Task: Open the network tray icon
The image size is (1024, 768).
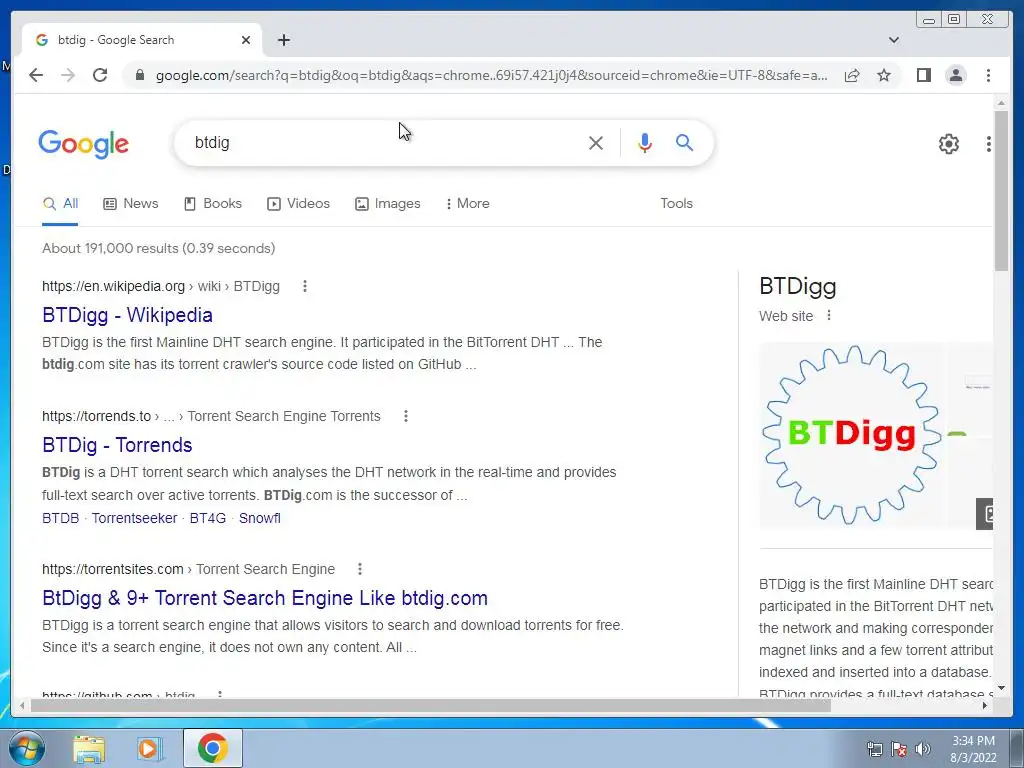Action: point(874,749)
